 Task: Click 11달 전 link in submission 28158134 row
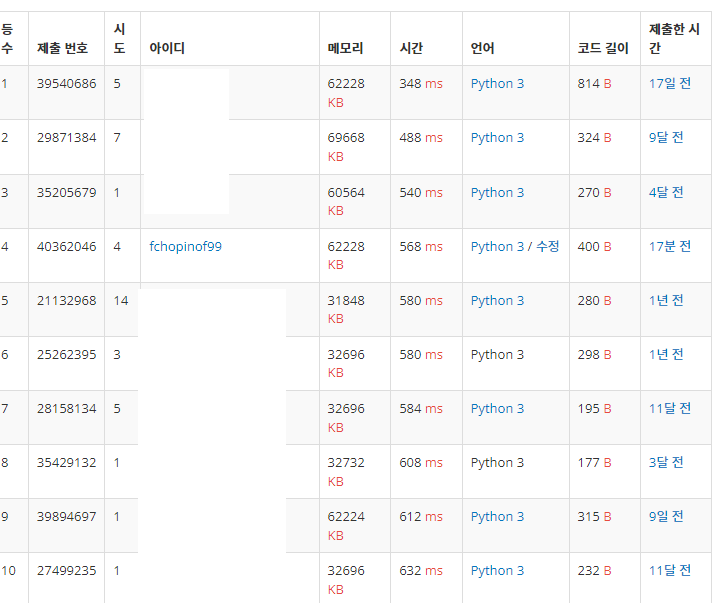pyautogui.click(x=670, y=409)
